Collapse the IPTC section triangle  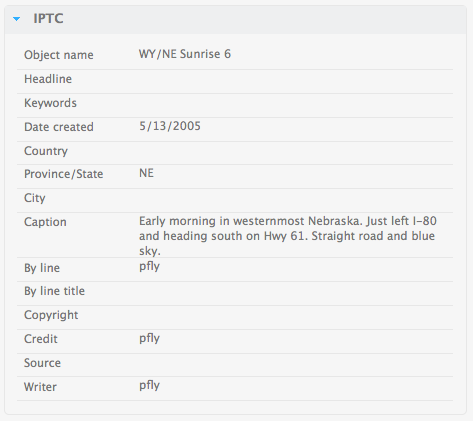pyautogui.click(x=16, y=19)
